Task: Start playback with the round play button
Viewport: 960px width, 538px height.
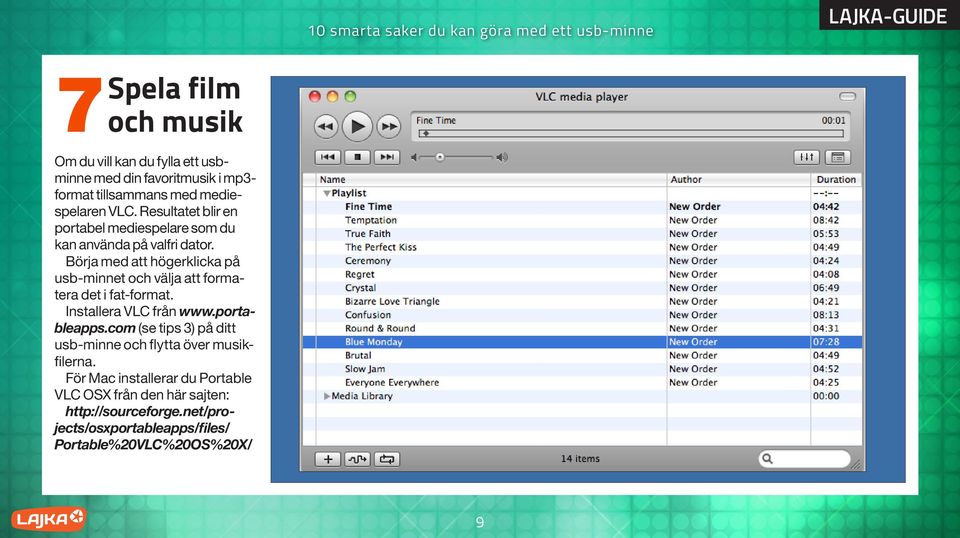Action: 357,127
